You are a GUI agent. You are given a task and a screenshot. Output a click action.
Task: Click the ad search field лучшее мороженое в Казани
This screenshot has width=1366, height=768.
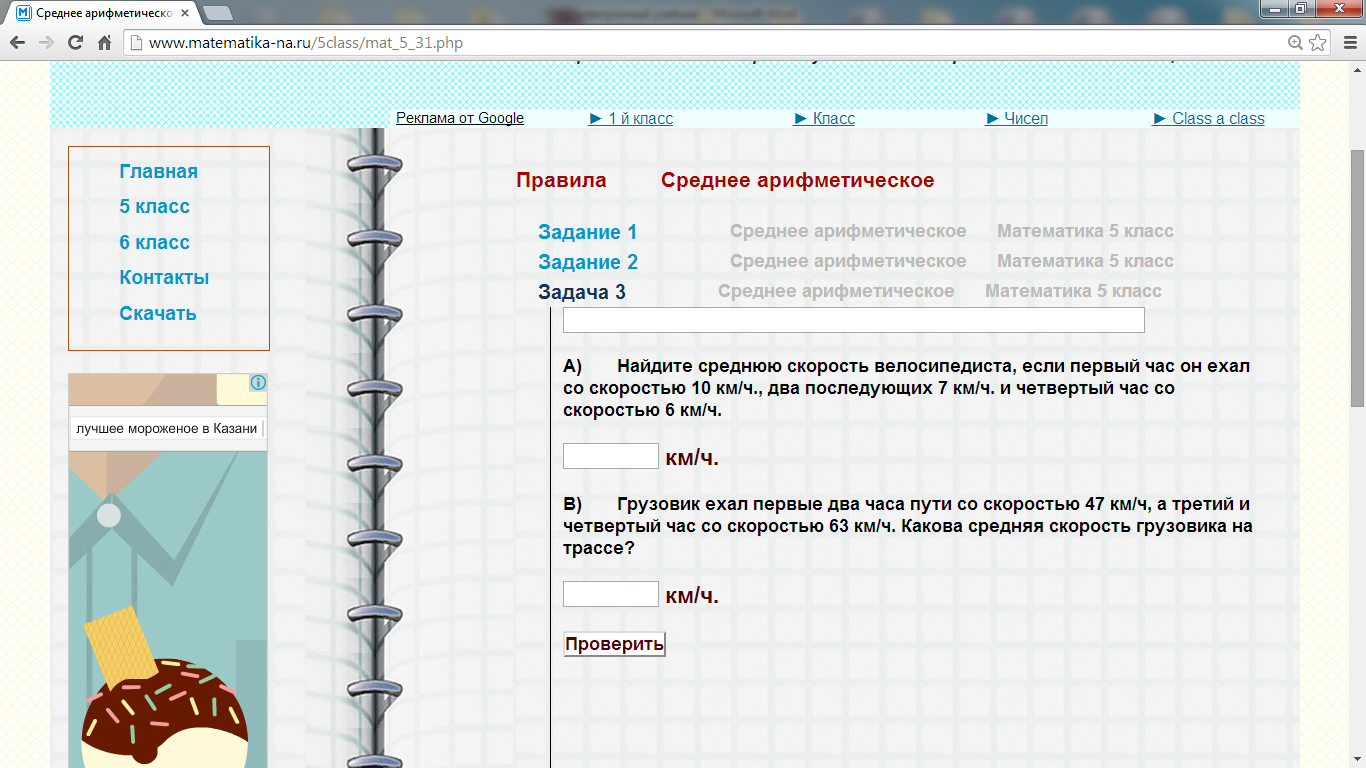tap(167, 429)
